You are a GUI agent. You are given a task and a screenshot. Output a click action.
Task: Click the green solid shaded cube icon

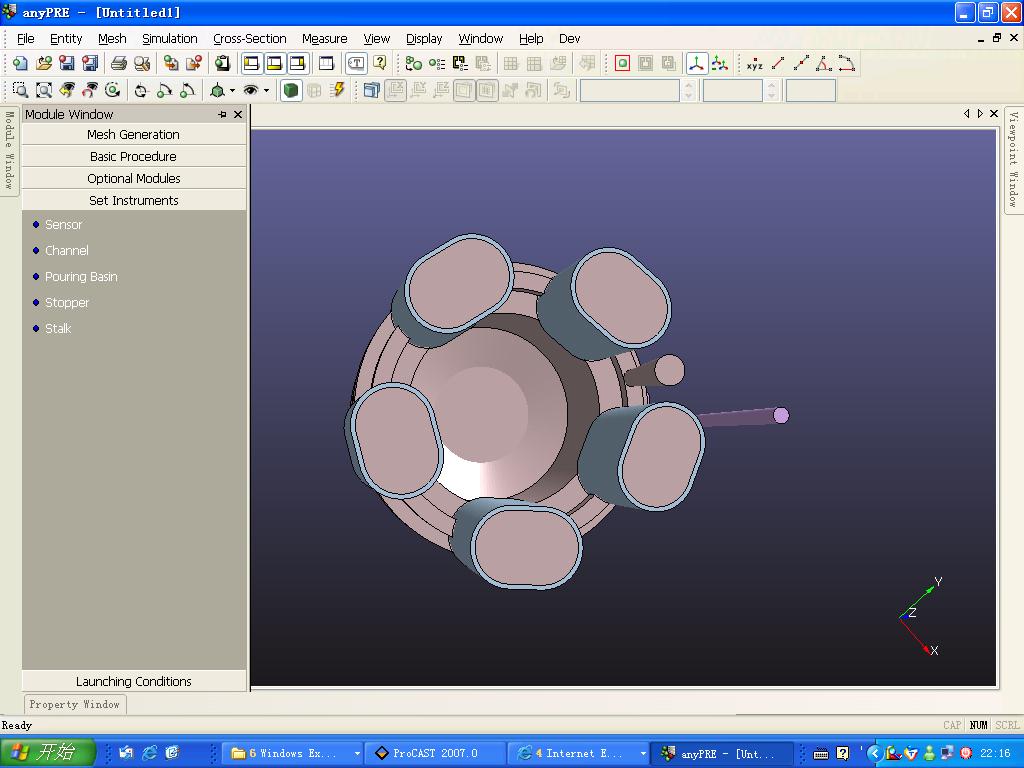click(291, 90)
